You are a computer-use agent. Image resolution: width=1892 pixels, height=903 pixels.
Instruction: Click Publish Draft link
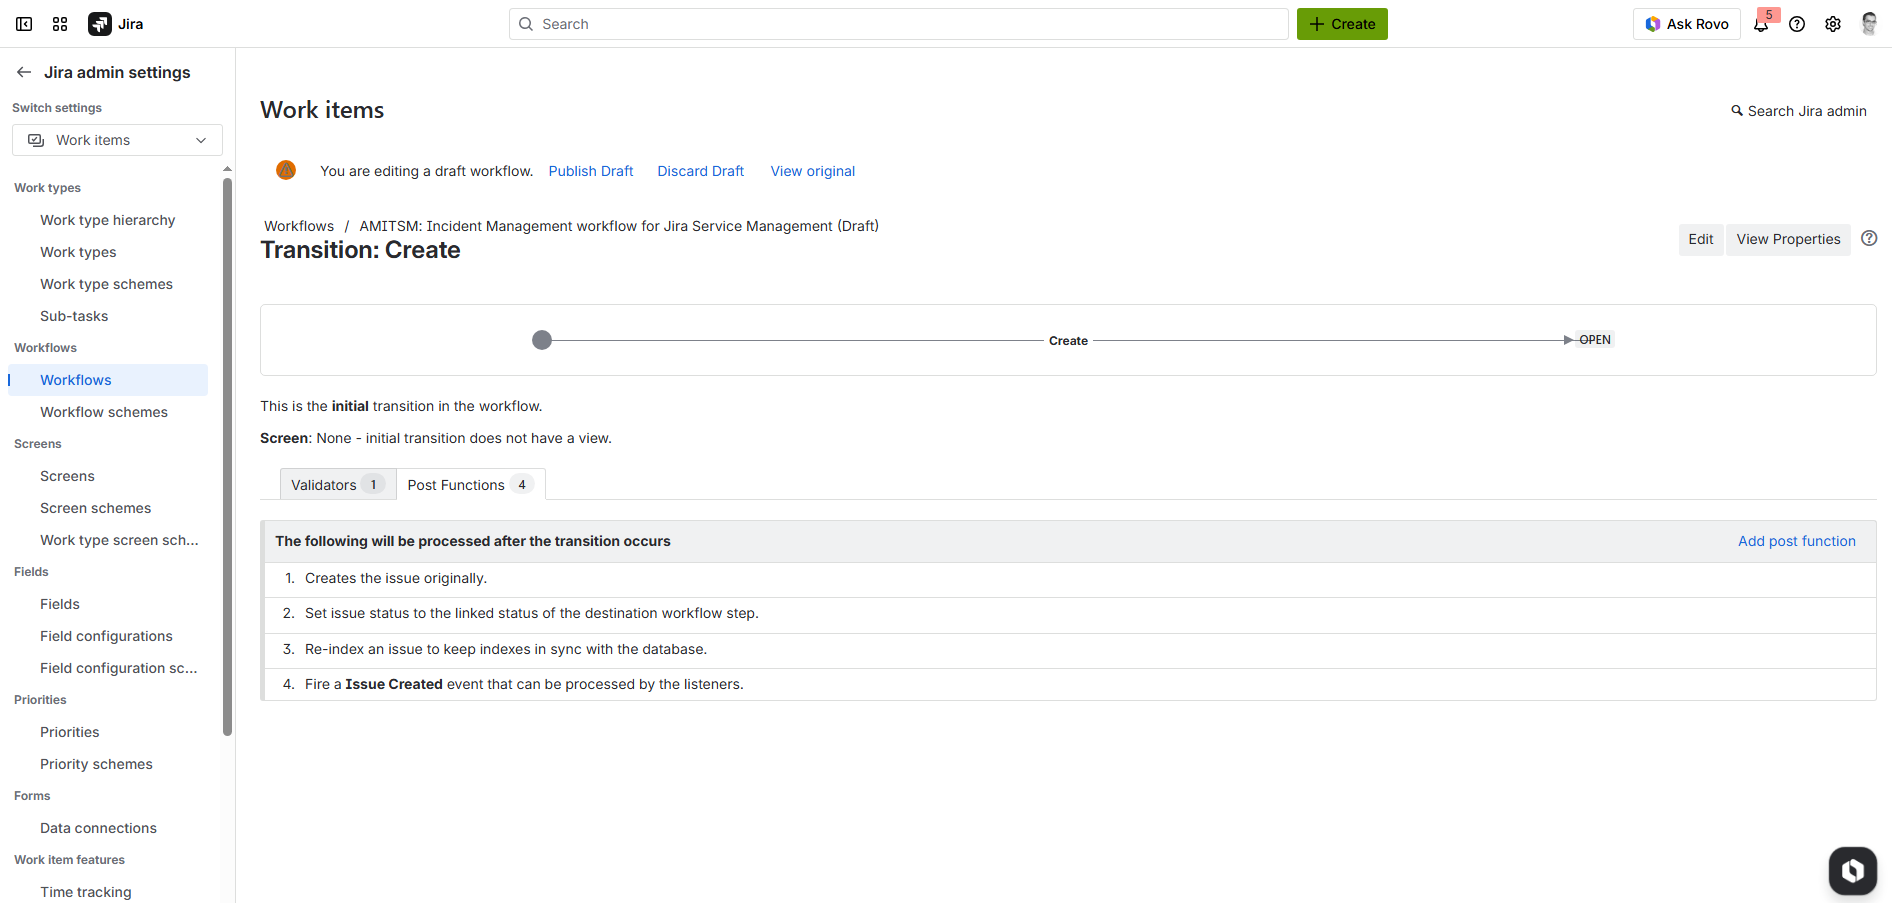[591, 171]
